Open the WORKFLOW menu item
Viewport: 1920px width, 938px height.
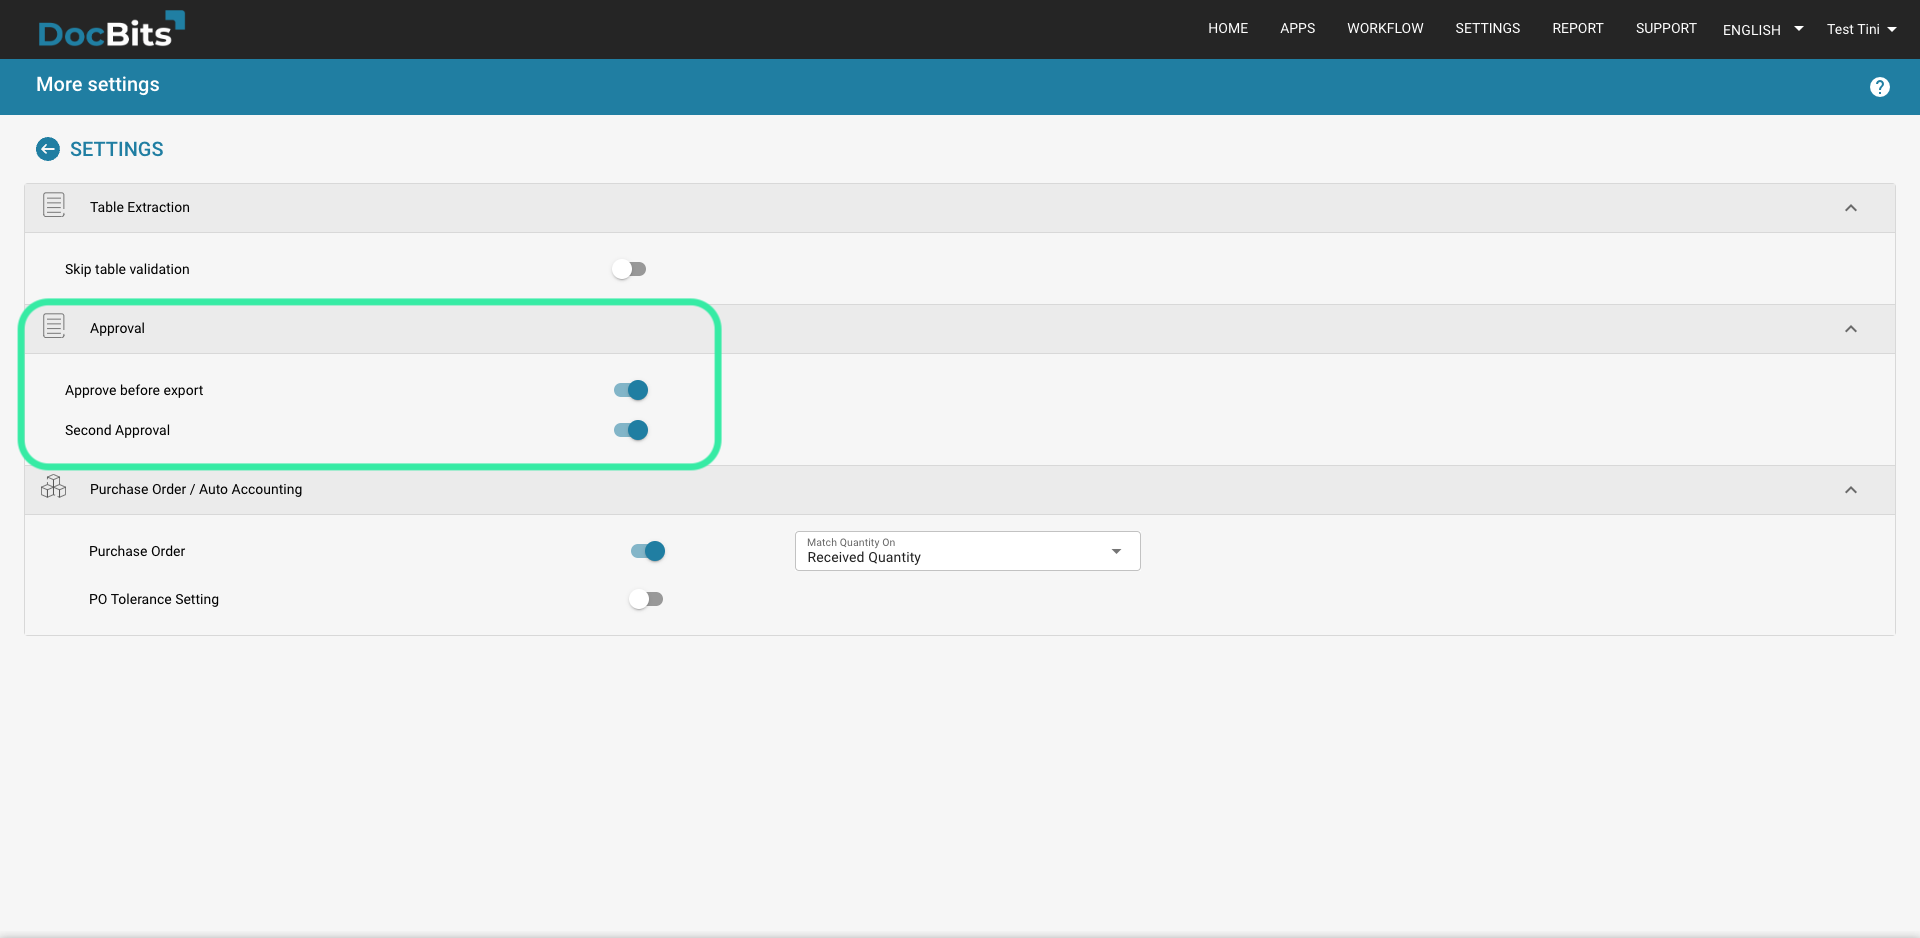(1384, 29)
